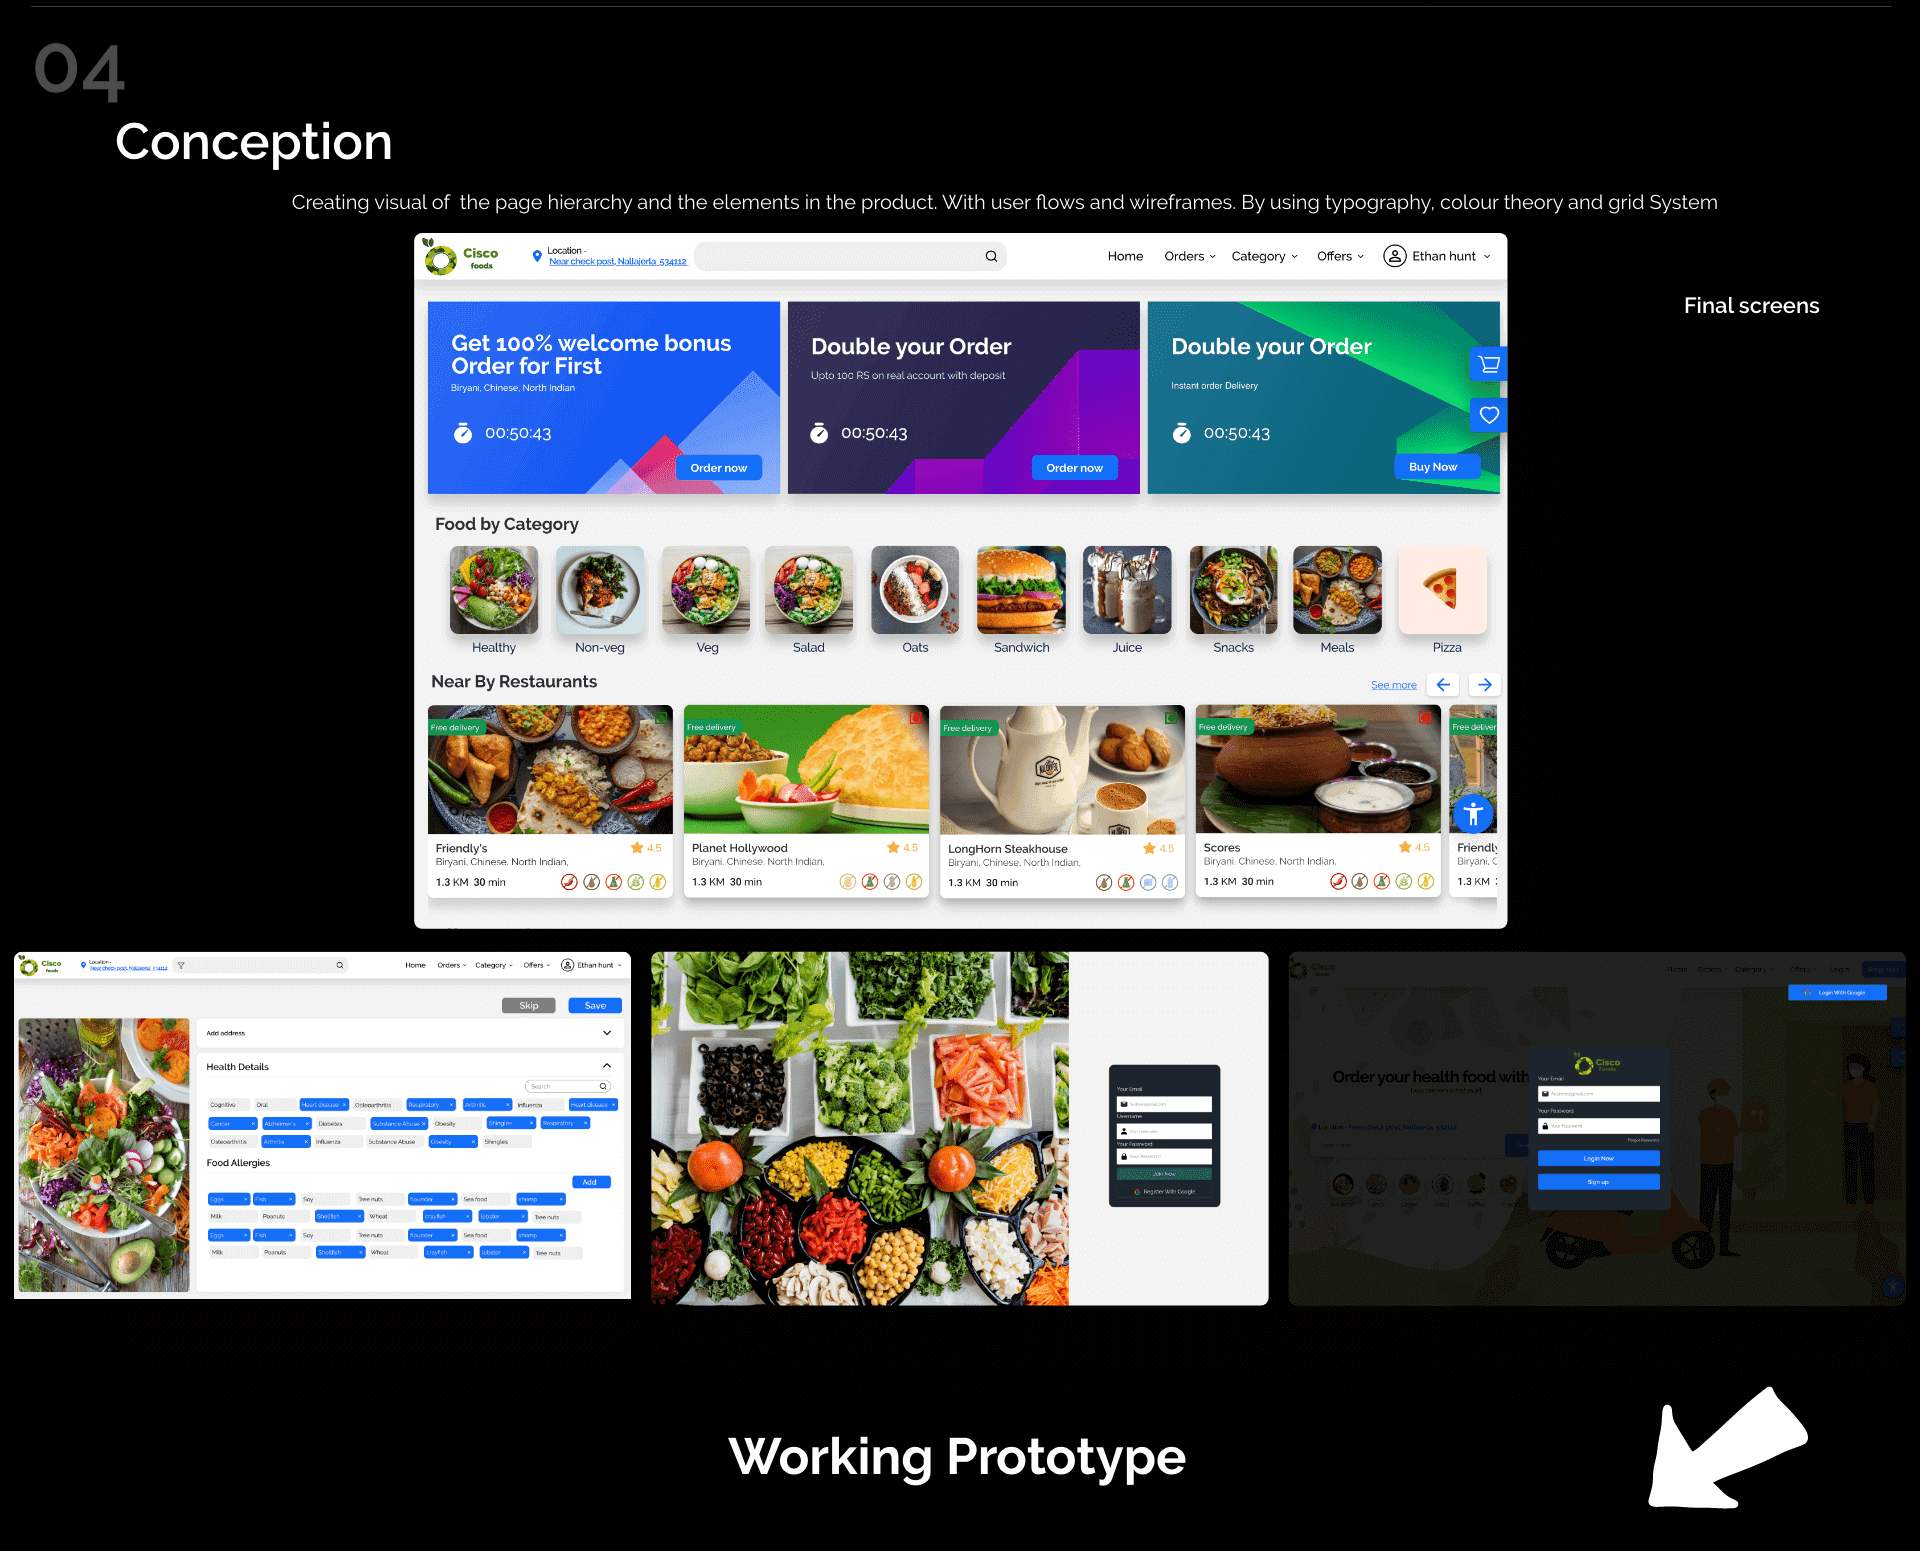Click the user profile avatar icon
The image size is (1920, 1551).
click(x=1390, y=256)
